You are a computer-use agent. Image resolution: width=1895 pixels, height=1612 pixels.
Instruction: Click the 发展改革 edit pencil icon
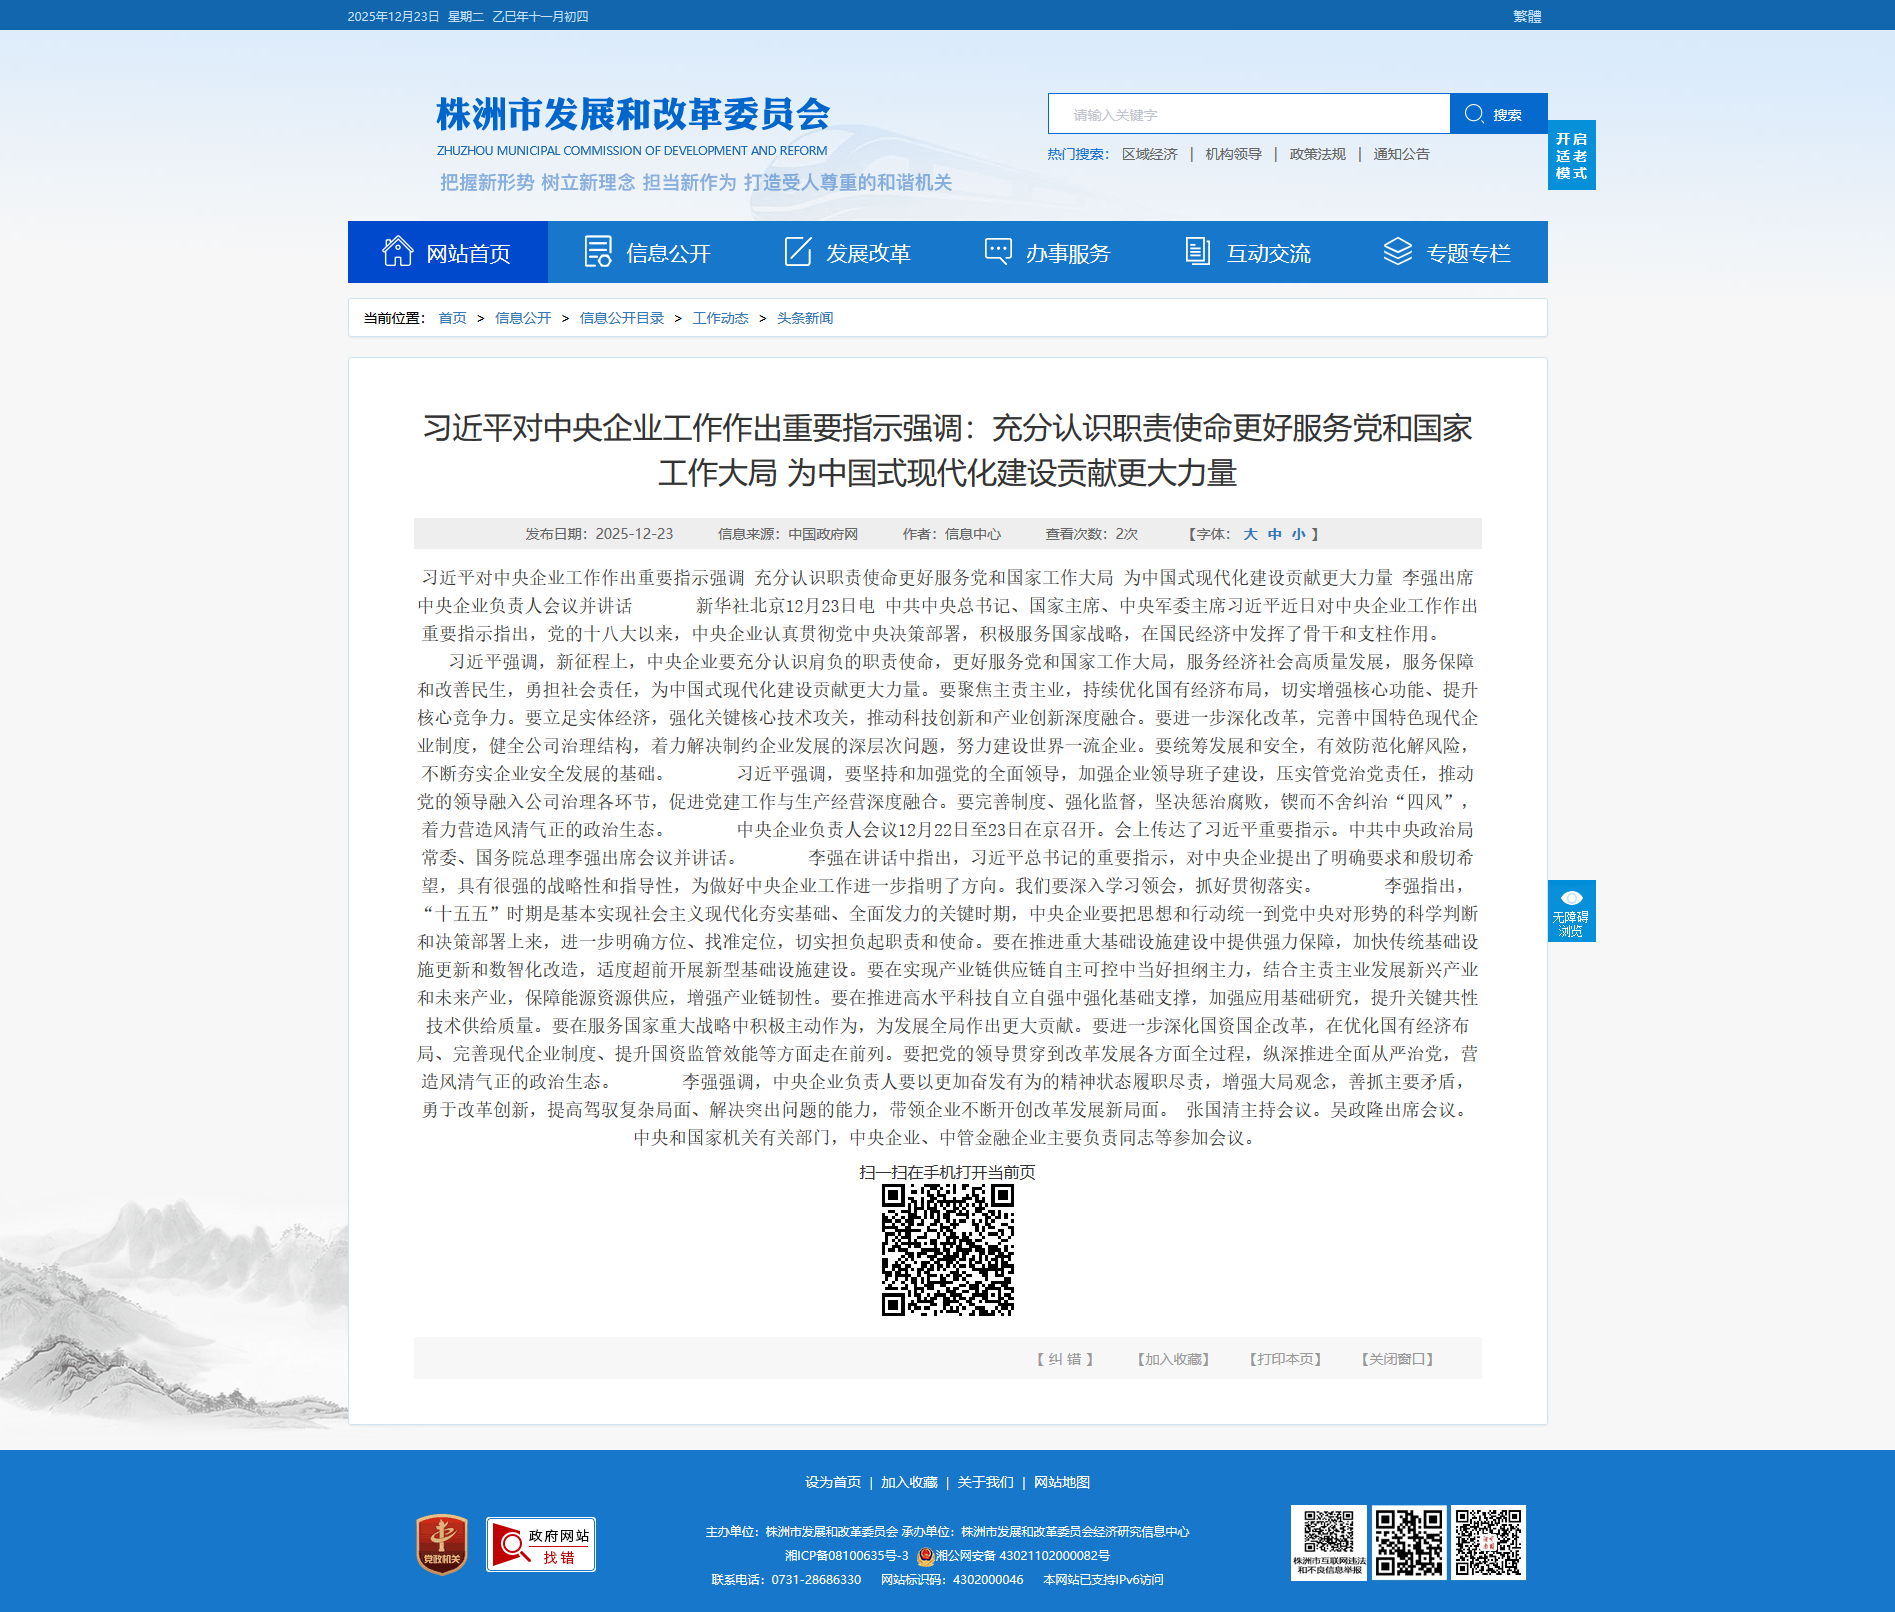tap(798, 252)
